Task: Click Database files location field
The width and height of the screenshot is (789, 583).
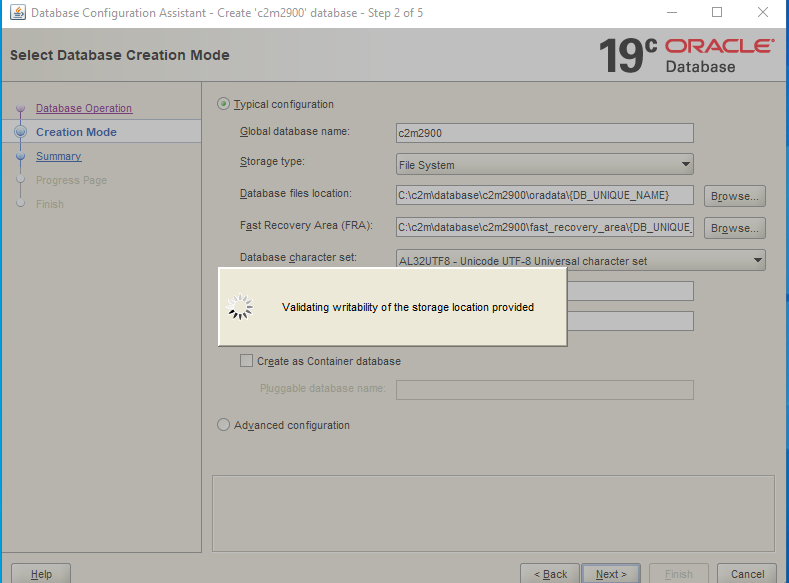Action: click(544, 195)
